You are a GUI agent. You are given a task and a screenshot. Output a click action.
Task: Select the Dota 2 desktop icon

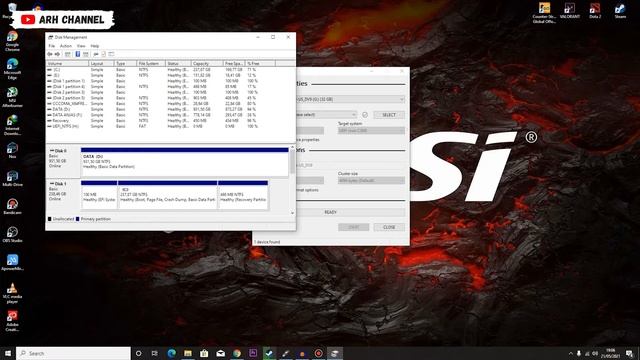pos(595,10)
